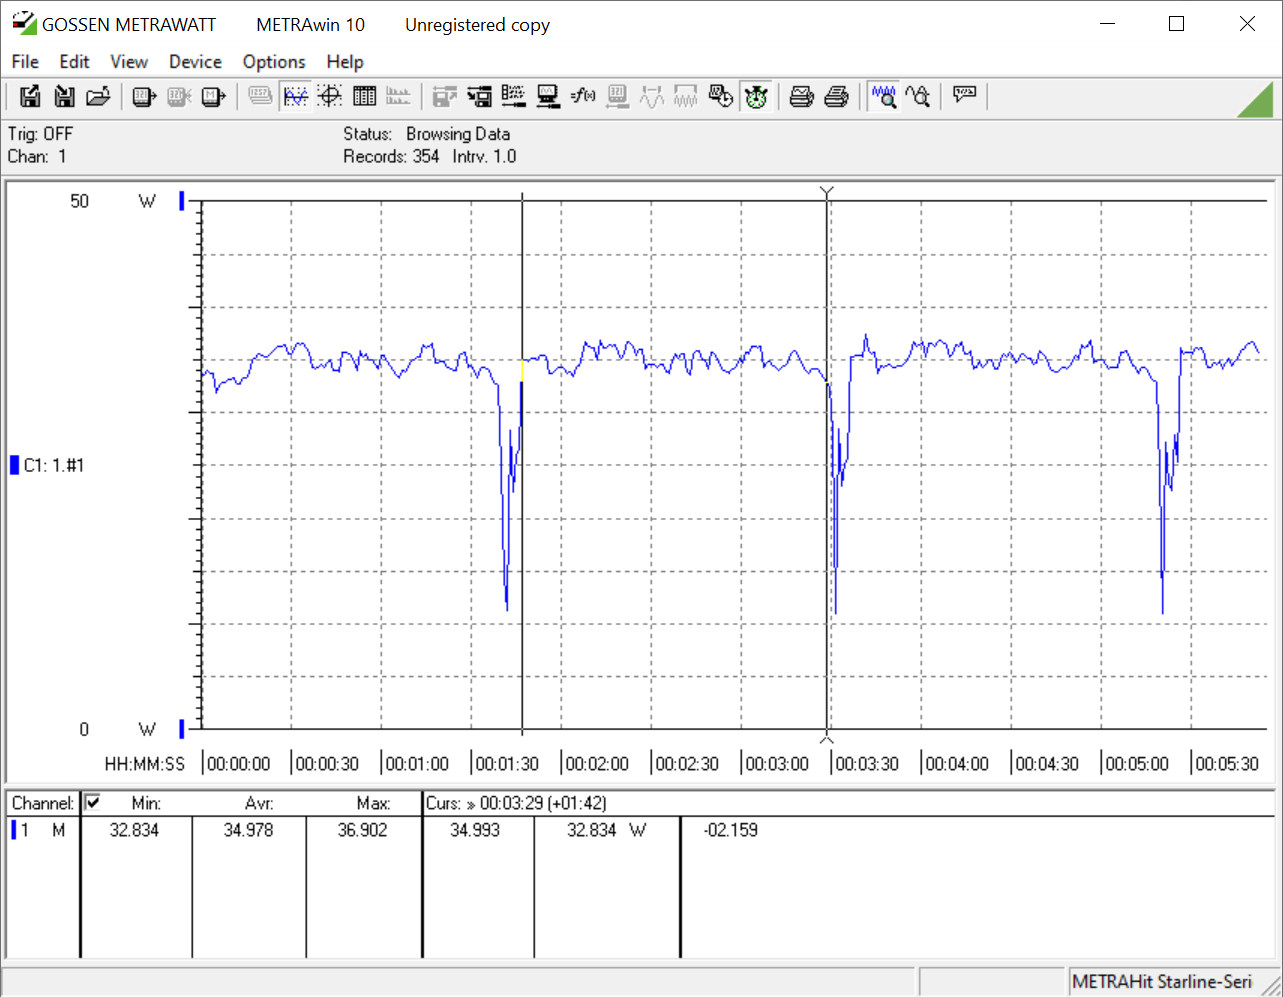Toggle the checkbox next to Channel label

click(x=93, y=802)
